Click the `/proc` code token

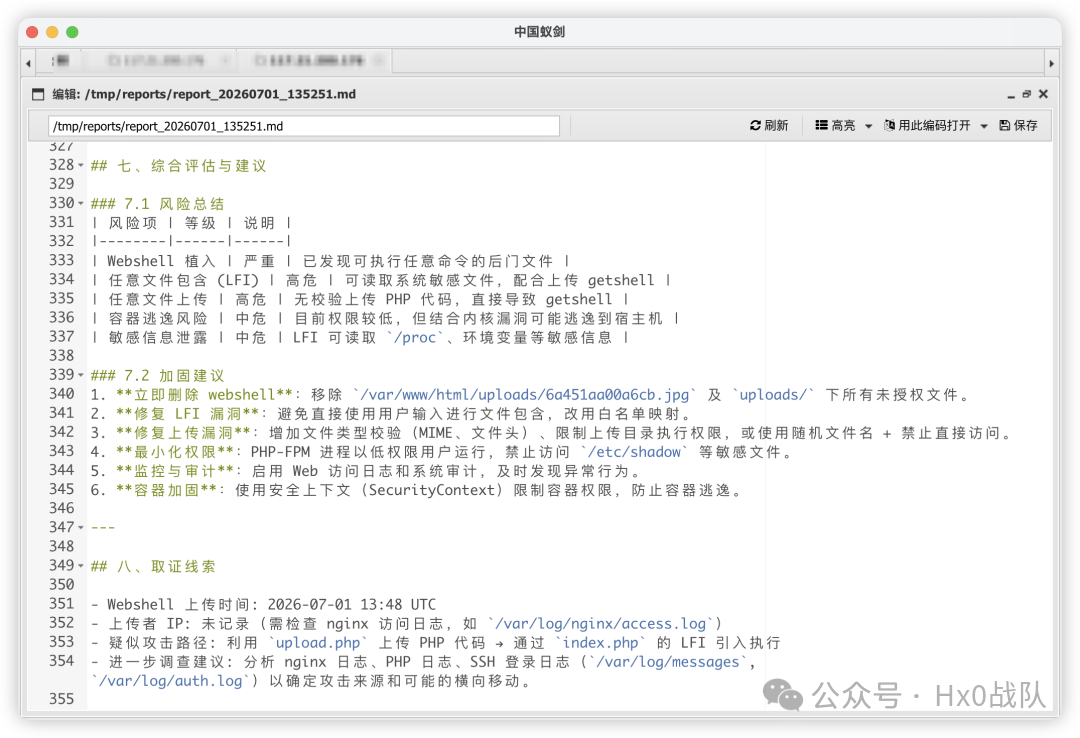coord(415,338)
